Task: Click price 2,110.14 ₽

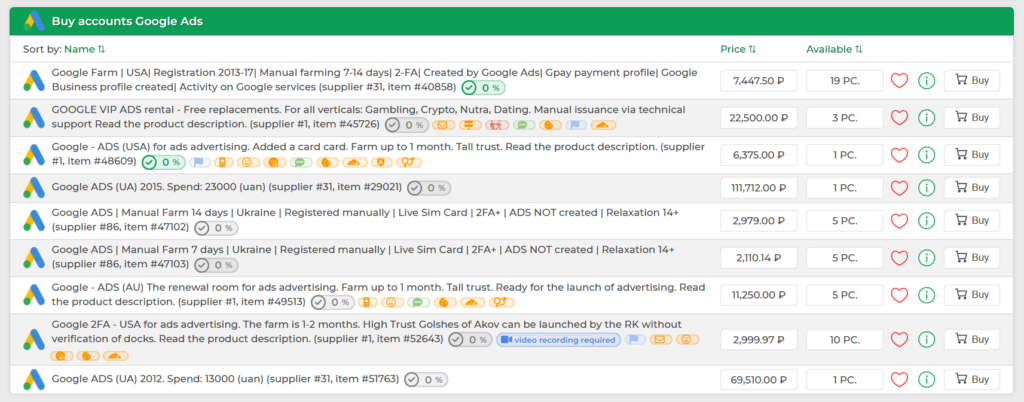Action: coord(758,258)
